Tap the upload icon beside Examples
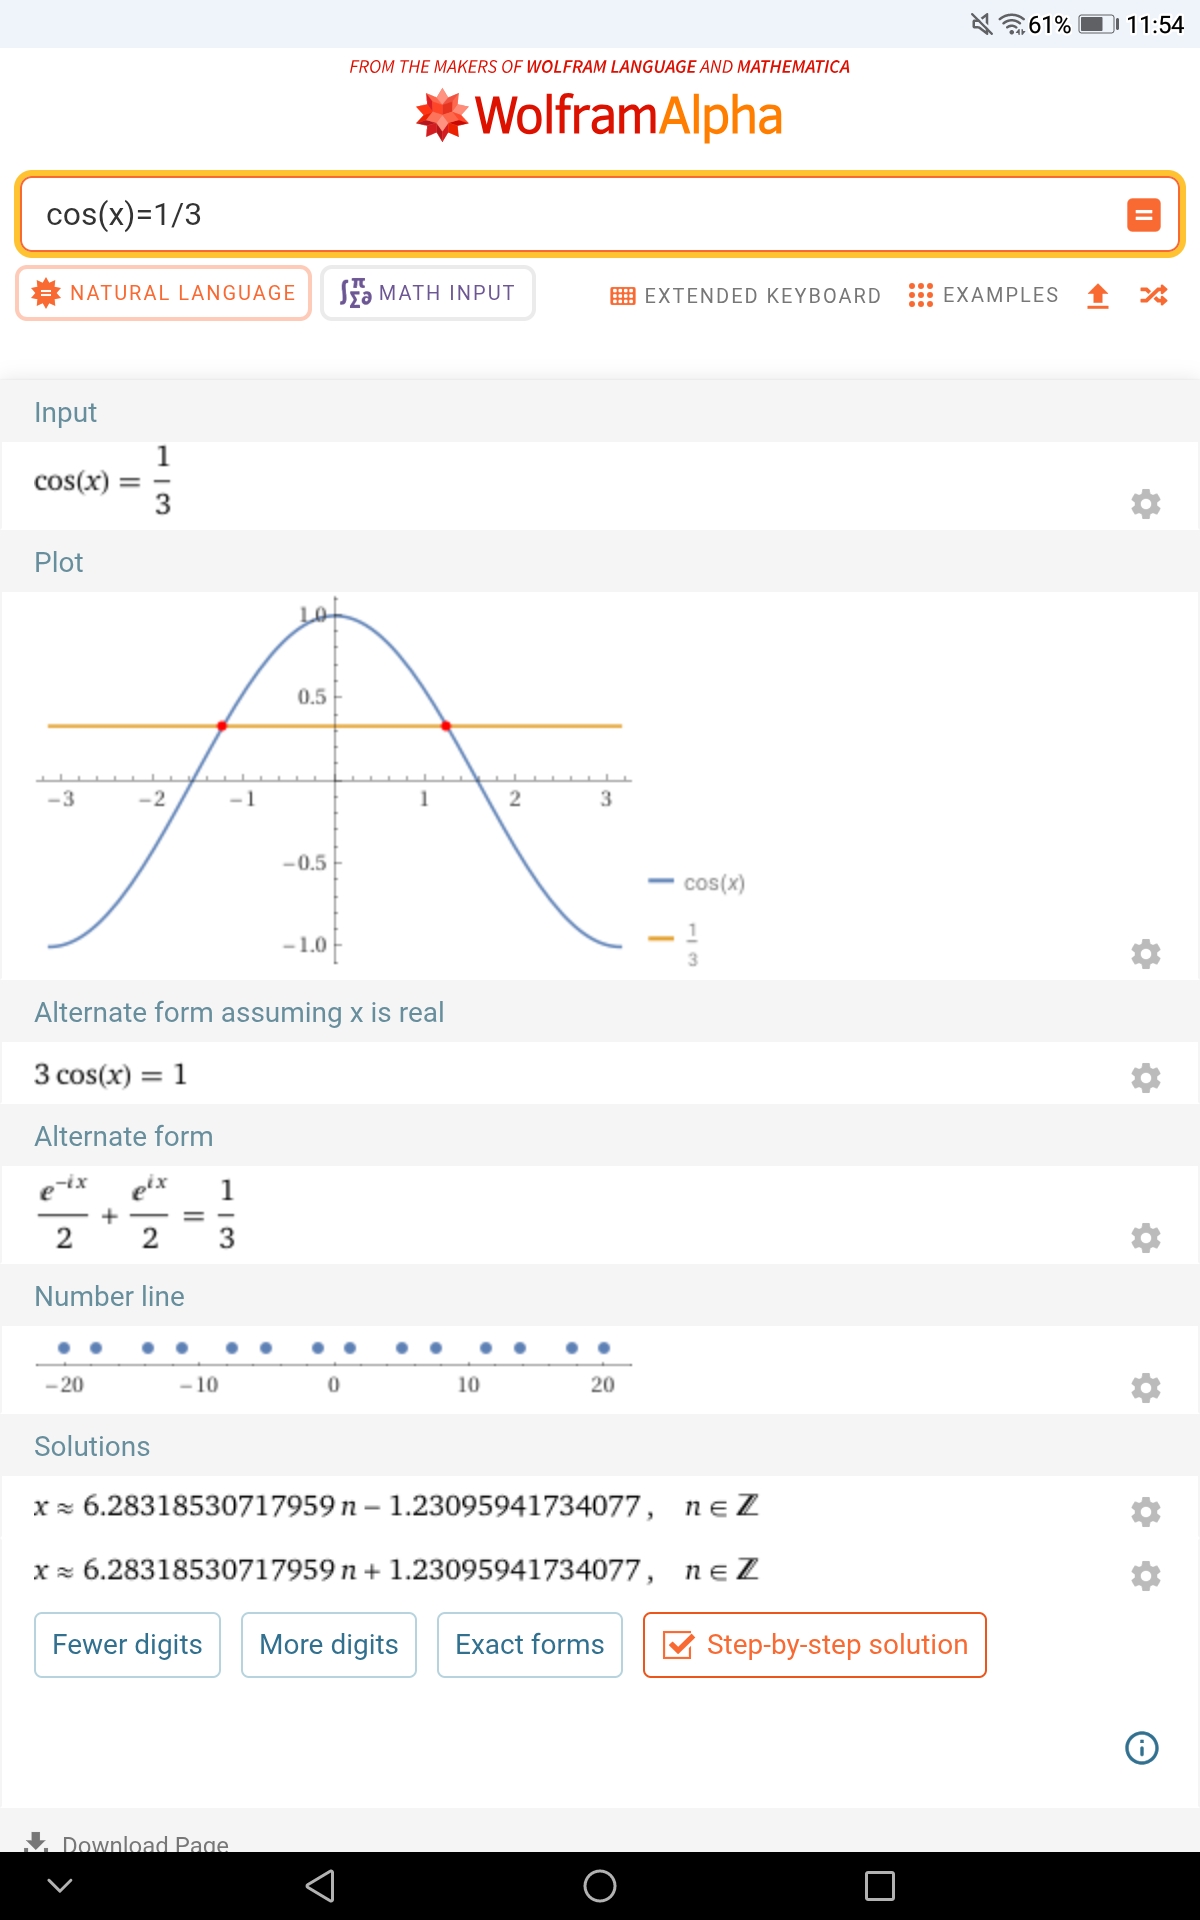Image resolution: width=1200 pixels, height=1920 pixels. pos(1098,295)
